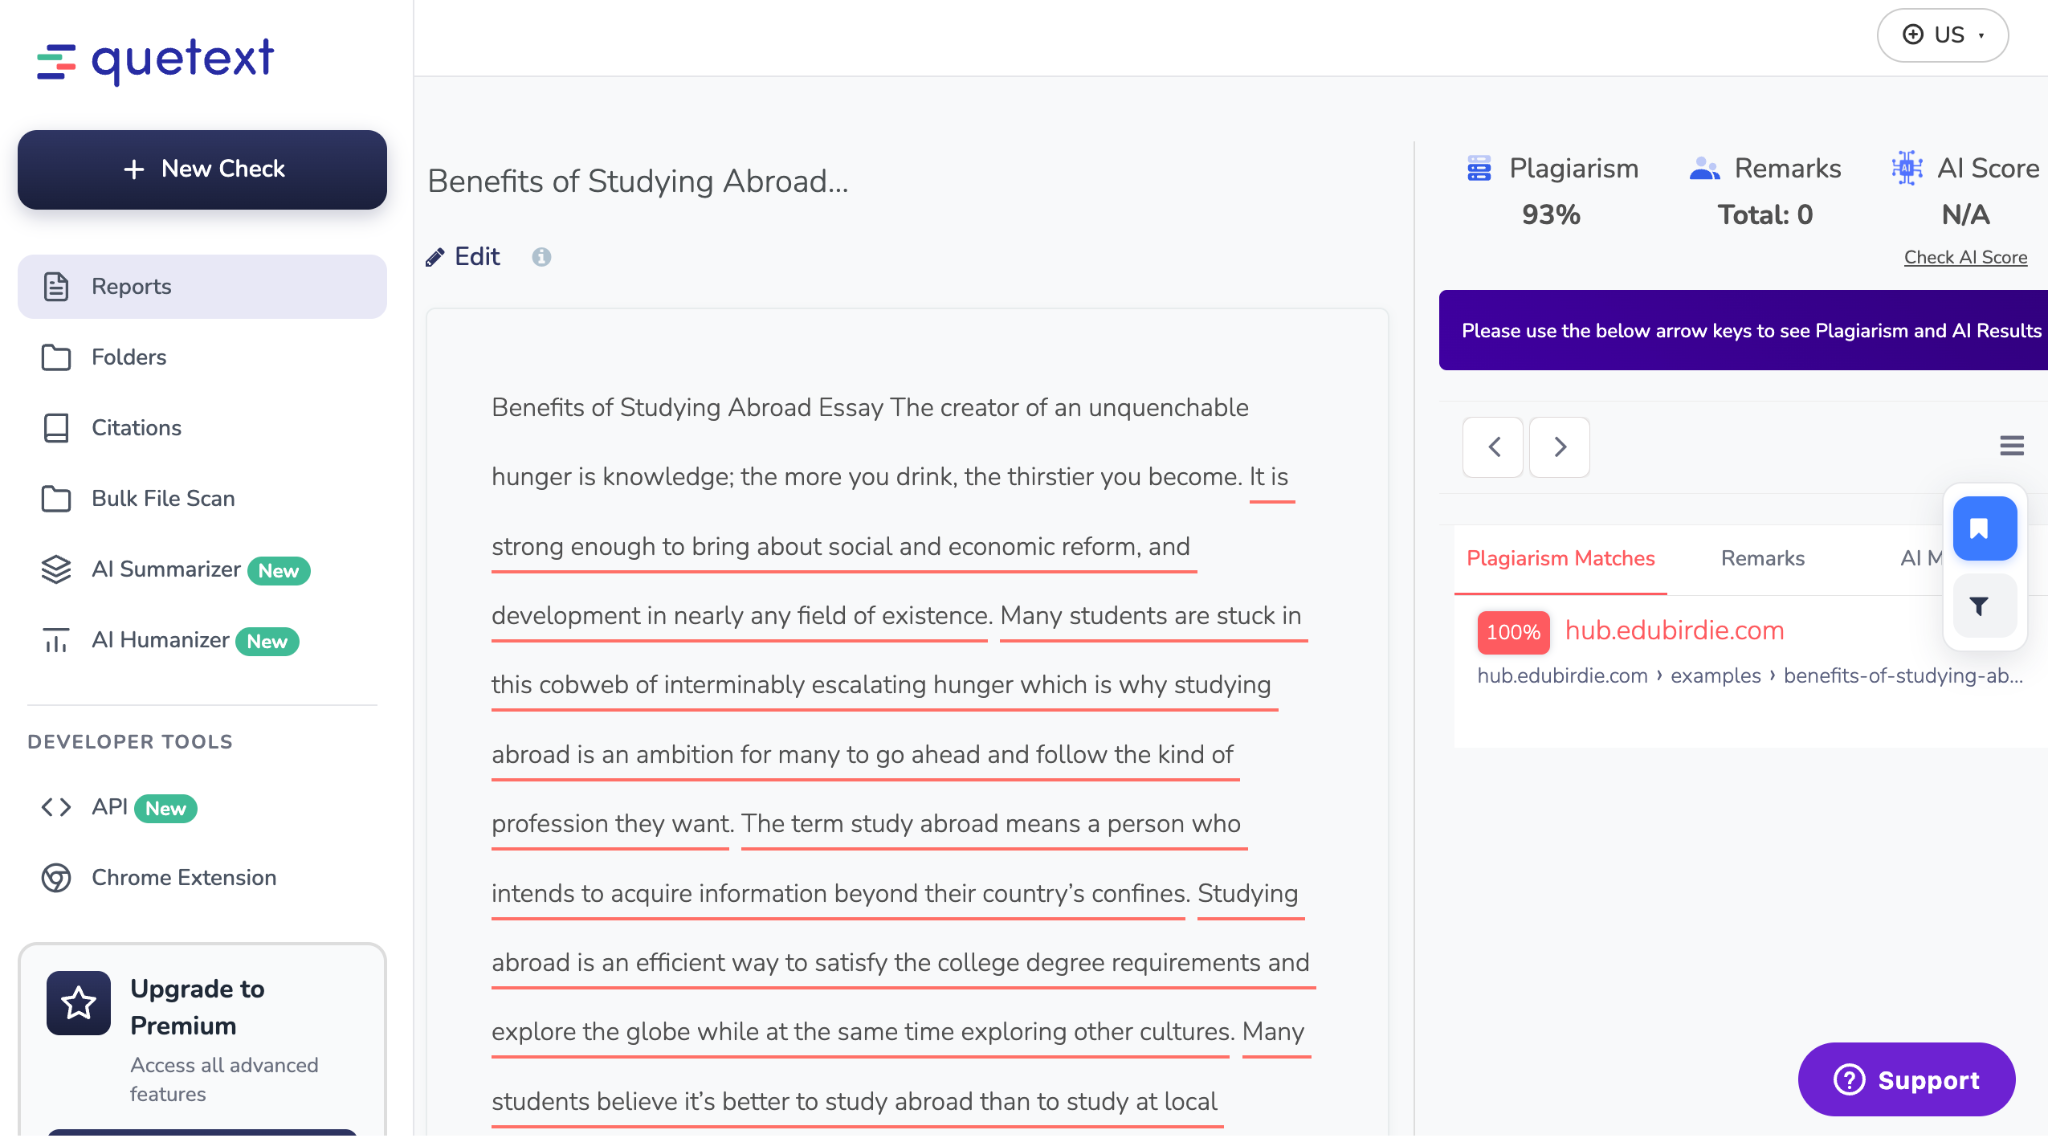This screenshot has height=1136, width=2048.
Task: Click the arrow keys instruction banner
Action: tap(1743, 331)
